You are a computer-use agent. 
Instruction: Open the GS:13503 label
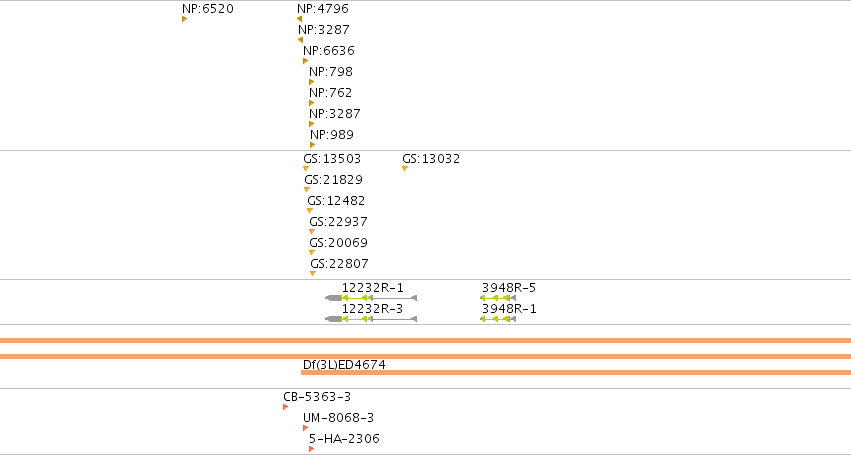click(x=332, y=159)
